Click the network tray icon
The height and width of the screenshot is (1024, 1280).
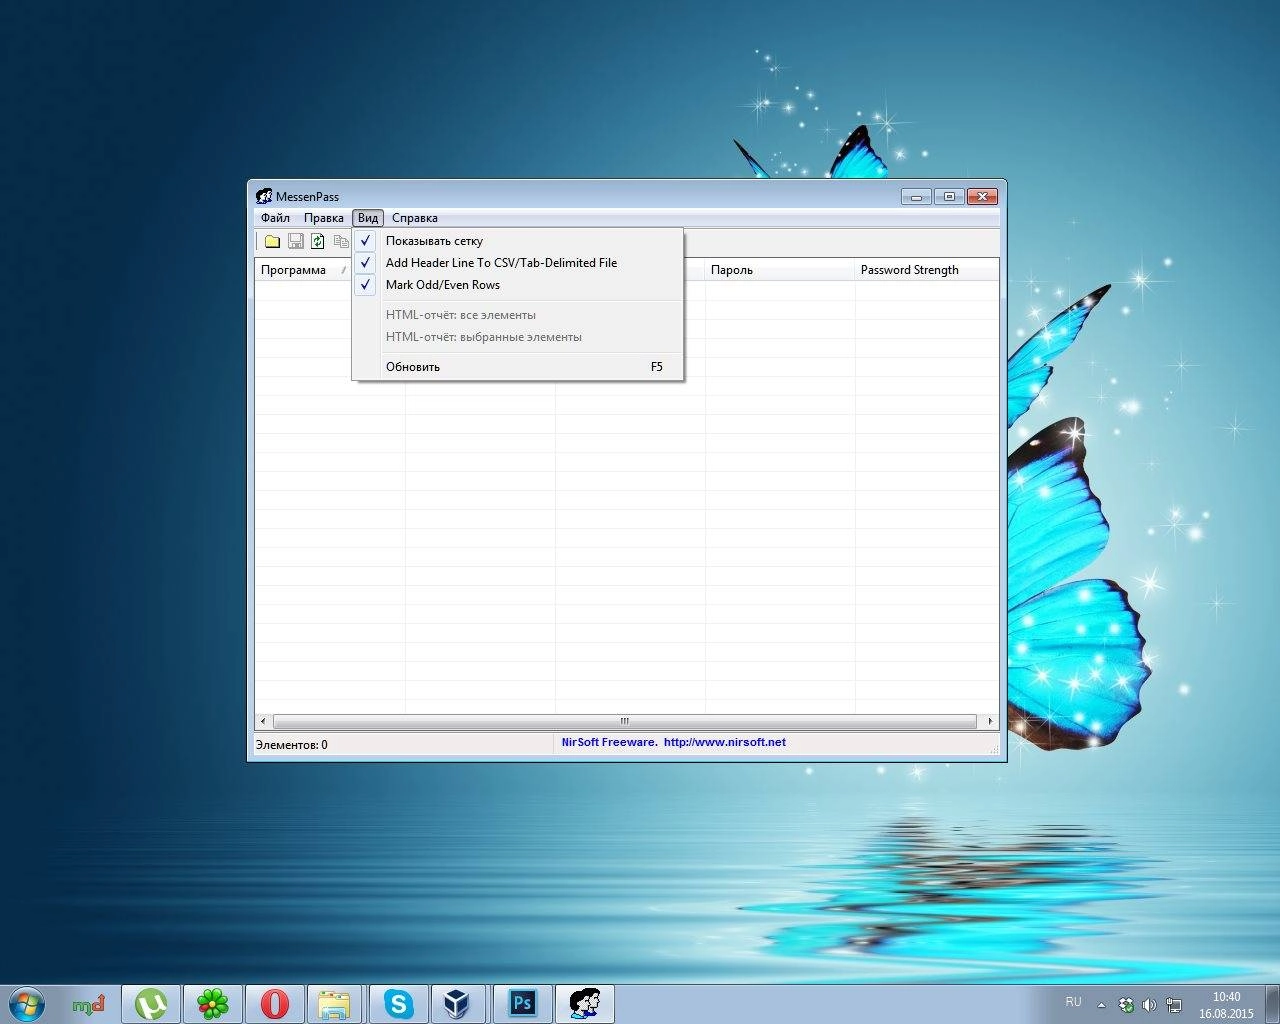1173,1005
